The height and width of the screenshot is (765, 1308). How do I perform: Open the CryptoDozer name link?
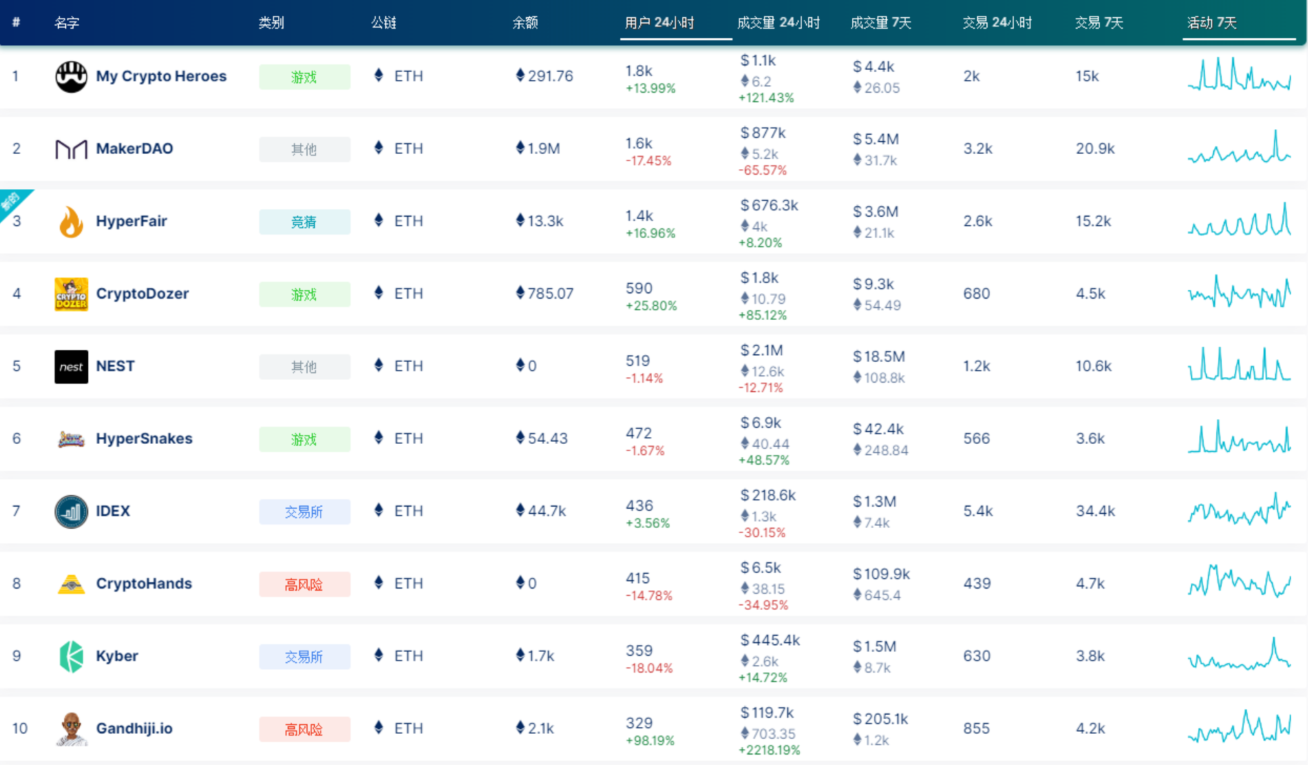coord(142,293)
